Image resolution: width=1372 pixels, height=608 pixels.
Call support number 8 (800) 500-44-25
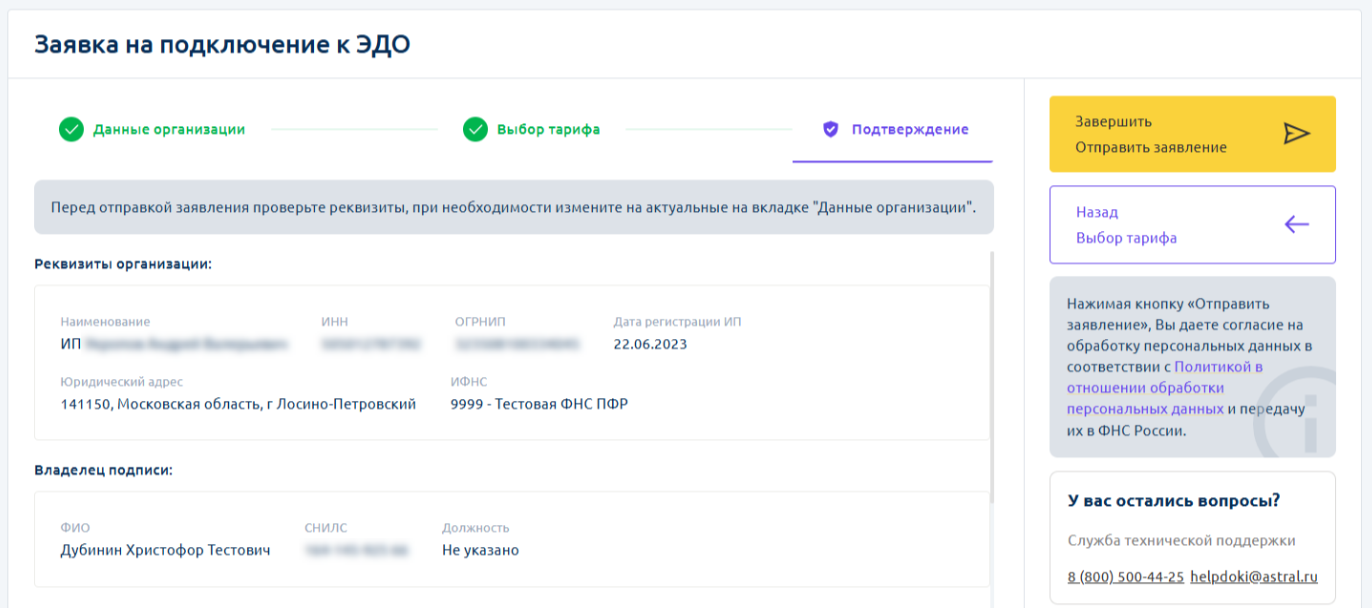pyautogui.click(x=1126, y=577)
